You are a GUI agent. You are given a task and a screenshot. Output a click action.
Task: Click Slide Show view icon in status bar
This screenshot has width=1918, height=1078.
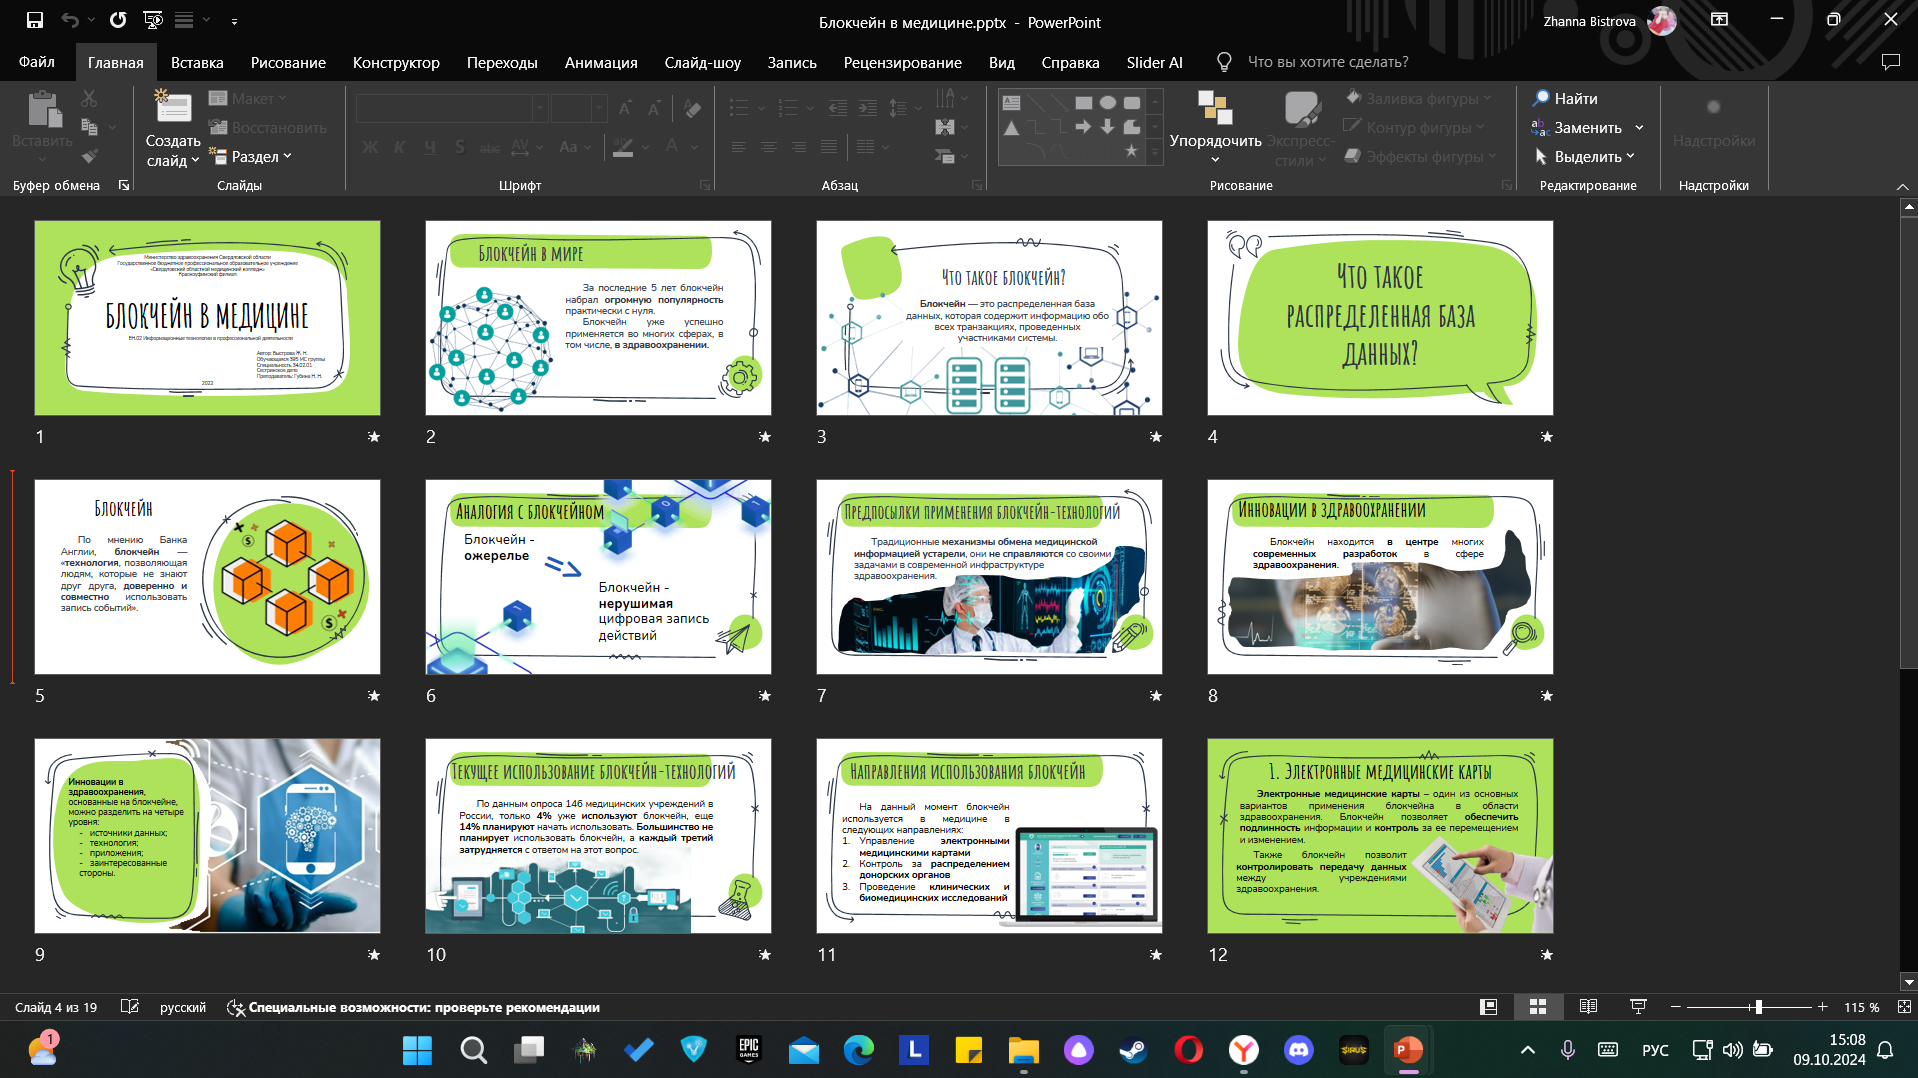pyautogui.click(x=1638, y=1007)
